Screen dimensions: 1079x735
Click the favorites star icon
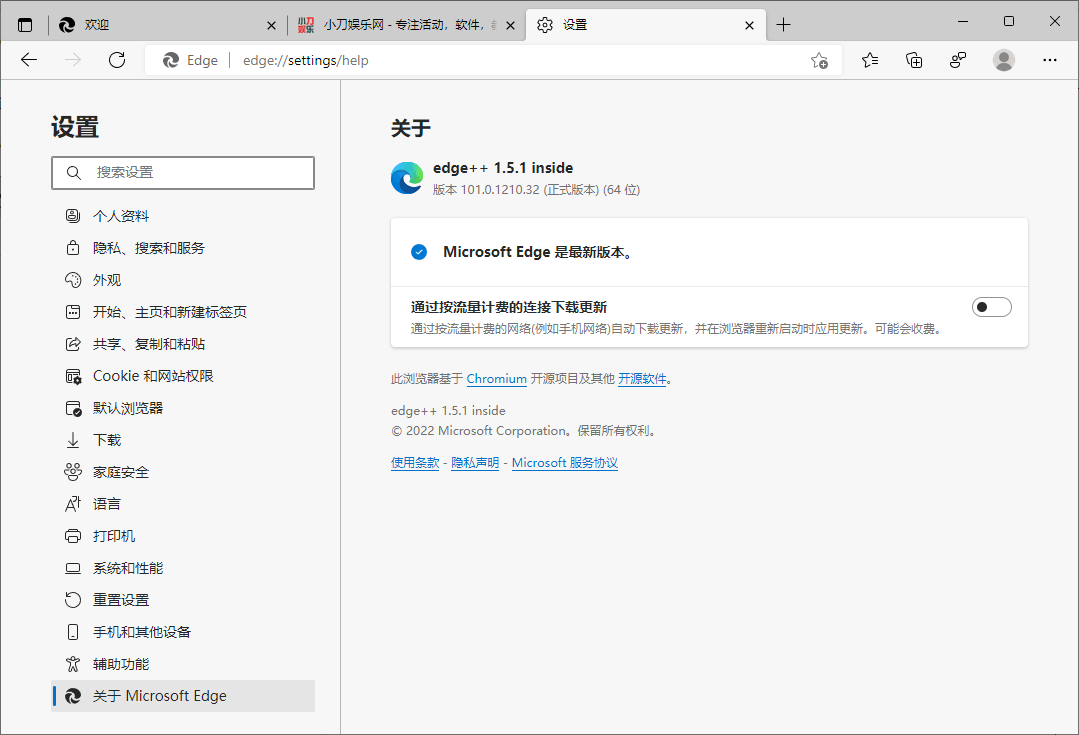click(x=869, y=60)
